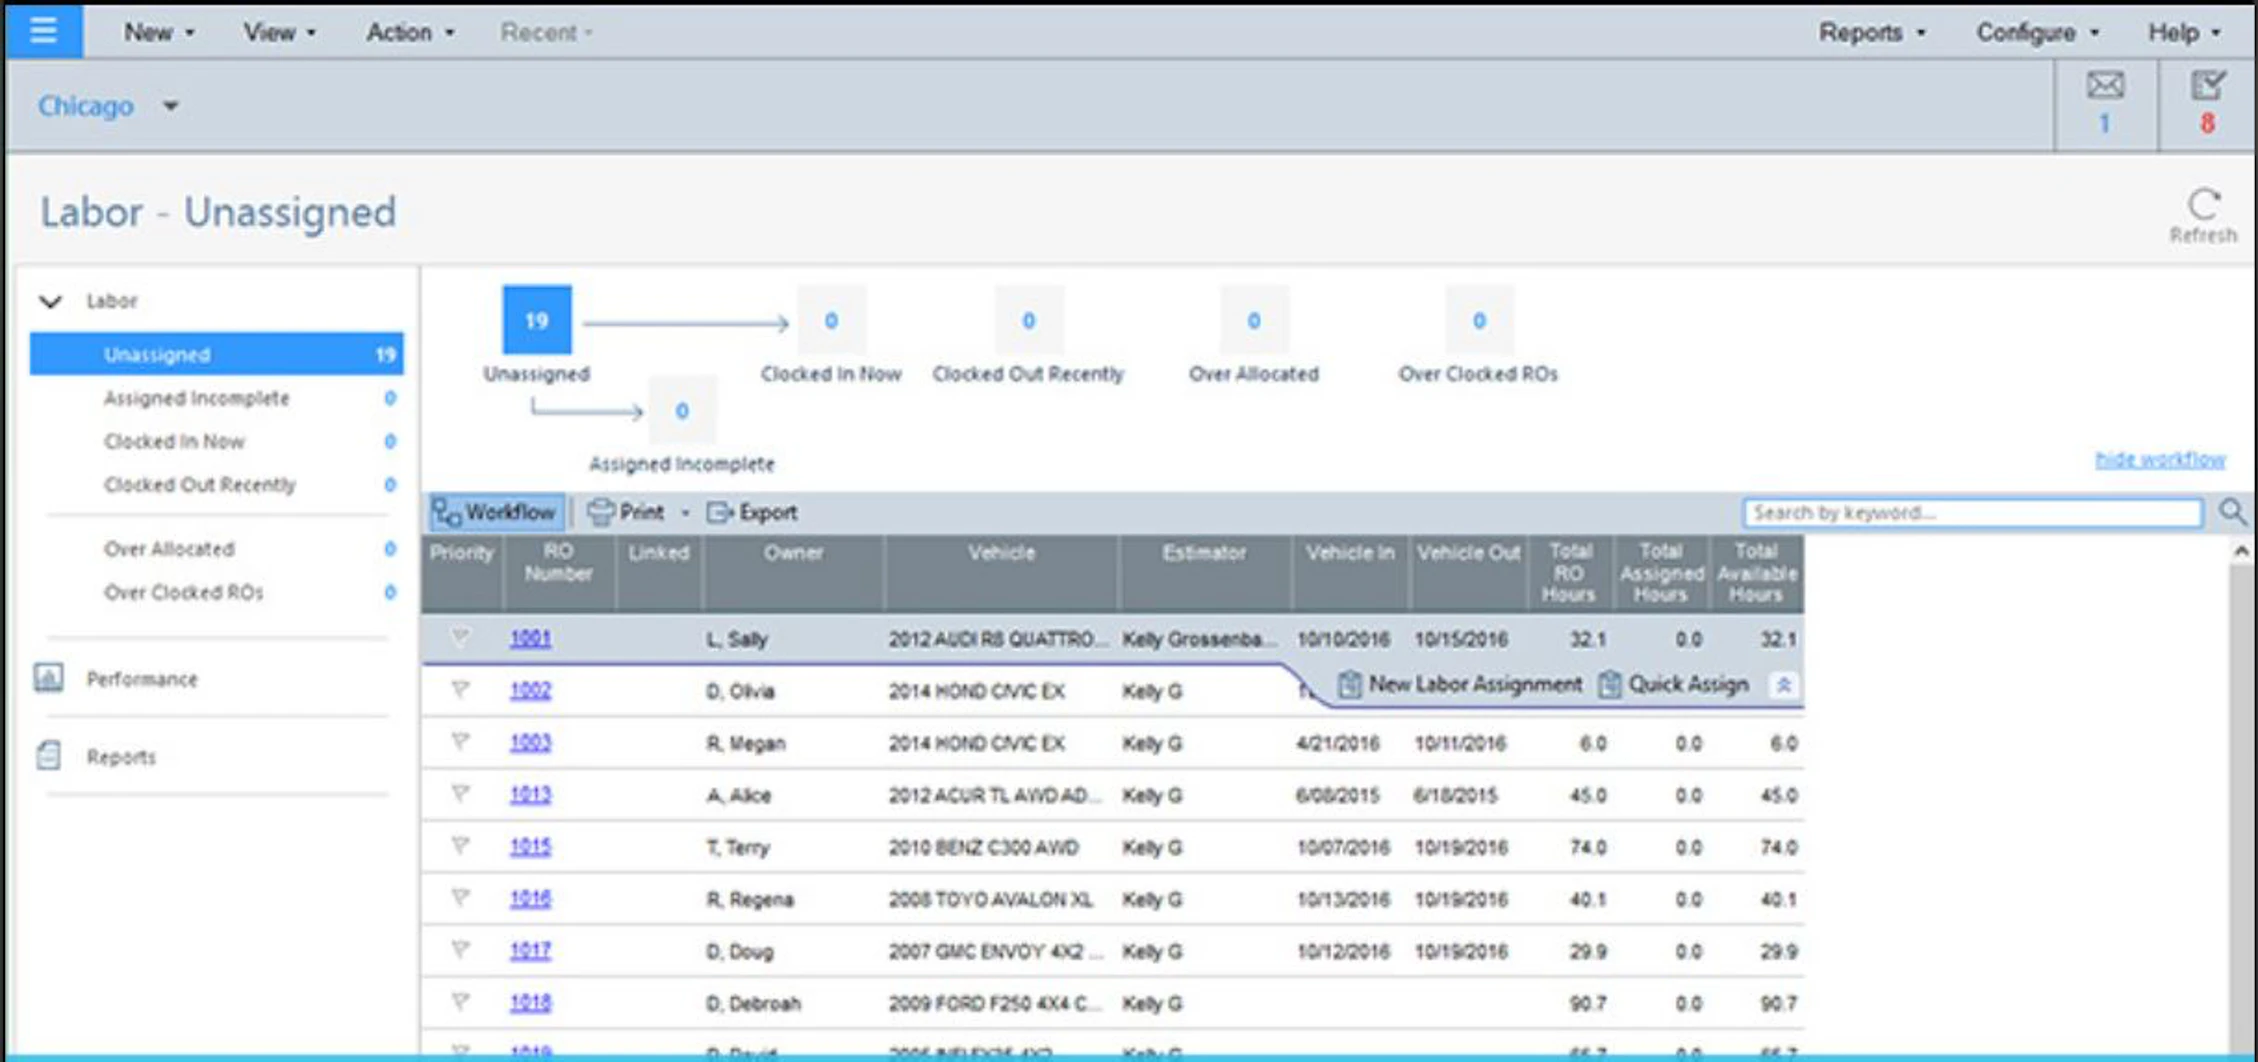2258x1062 pixels.
Task: Open tasks with the red badge 8
Action: (2210, 103)
